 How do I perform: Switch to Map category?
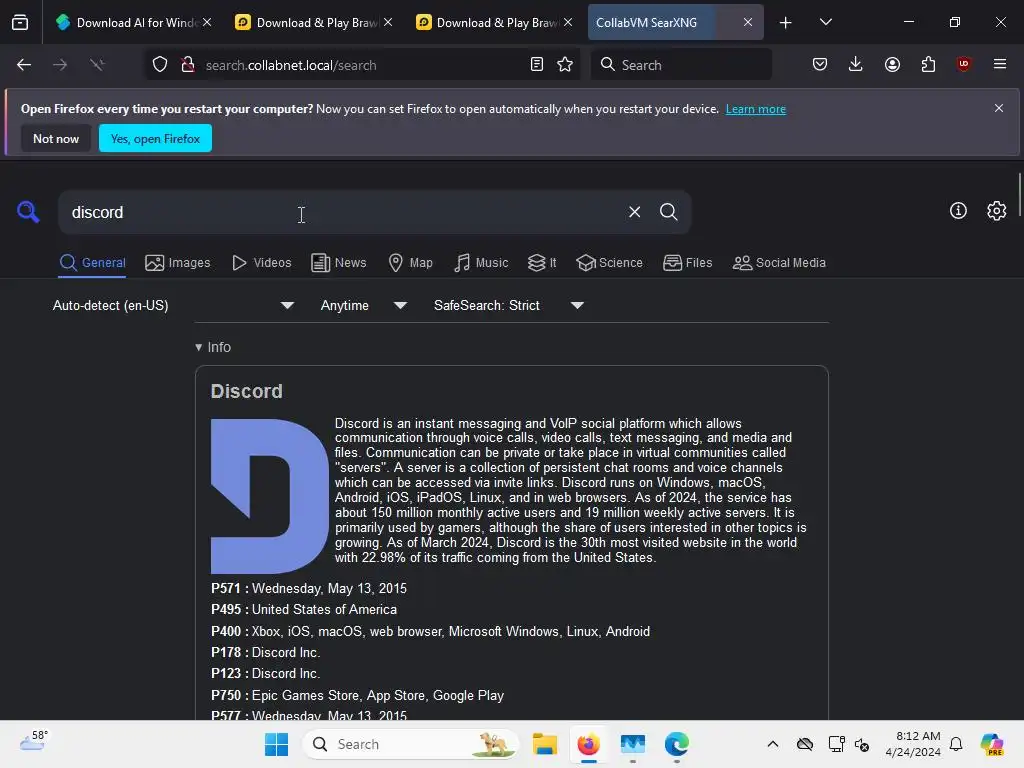pyautogui.click(x=411, y=263)
